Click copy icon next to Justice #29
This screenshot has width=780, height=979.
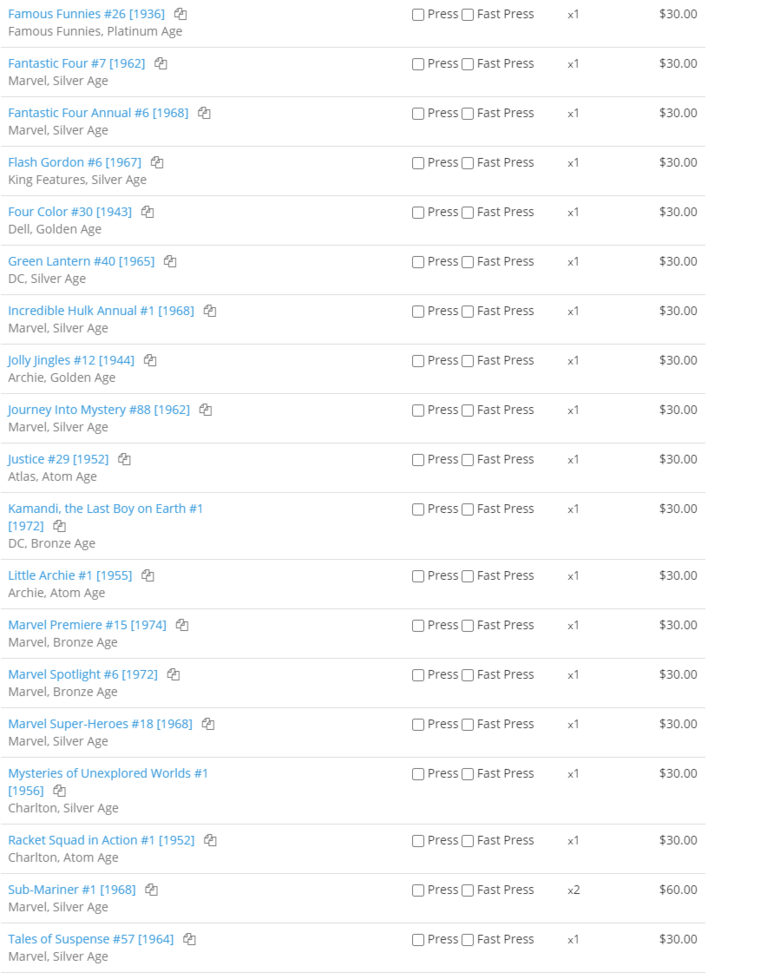[x=124, y=459]
